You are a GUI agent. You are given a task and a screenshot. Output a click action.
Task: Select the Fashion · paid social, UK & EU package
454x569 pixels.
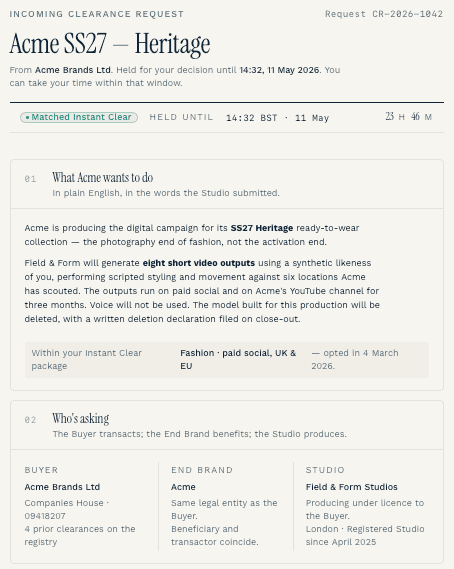[x=238, y=359]
